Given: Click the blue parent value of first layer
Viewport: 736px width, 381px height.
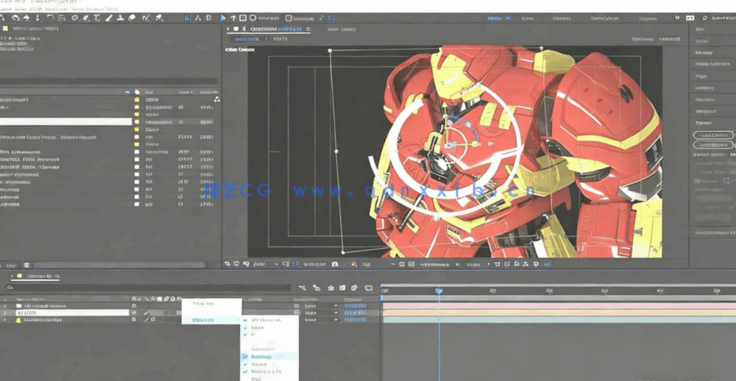Looking at the screenshot, I should (x=355, y=306).
